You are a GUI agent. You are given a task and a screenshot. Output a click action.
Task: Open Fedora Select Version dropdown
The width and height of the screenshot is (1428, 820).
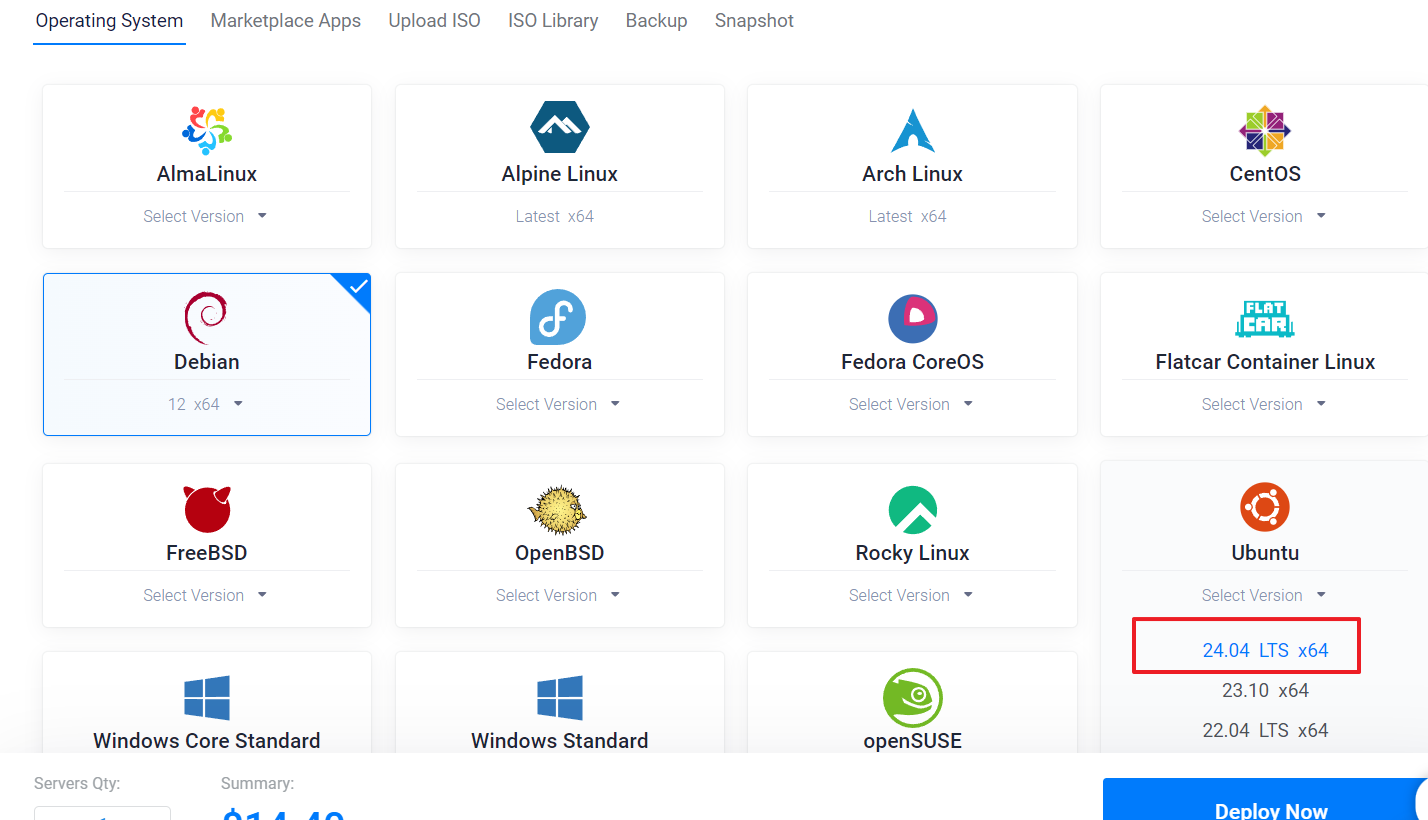point(560,404)
